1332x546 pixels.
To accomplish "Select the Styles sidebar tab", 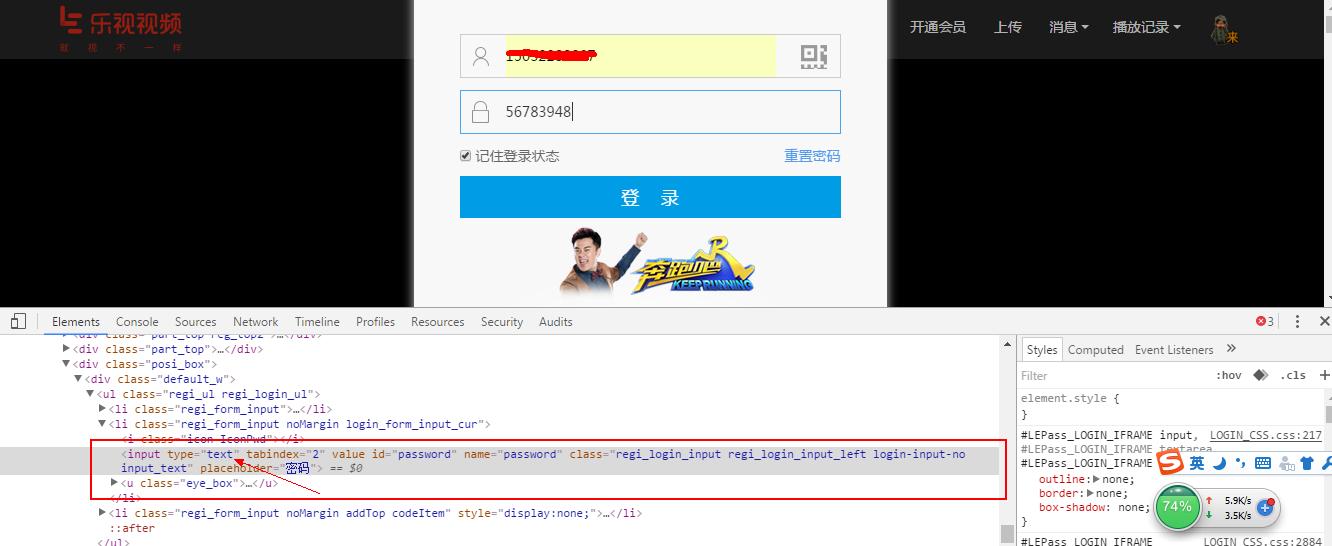I will 1041,349.
